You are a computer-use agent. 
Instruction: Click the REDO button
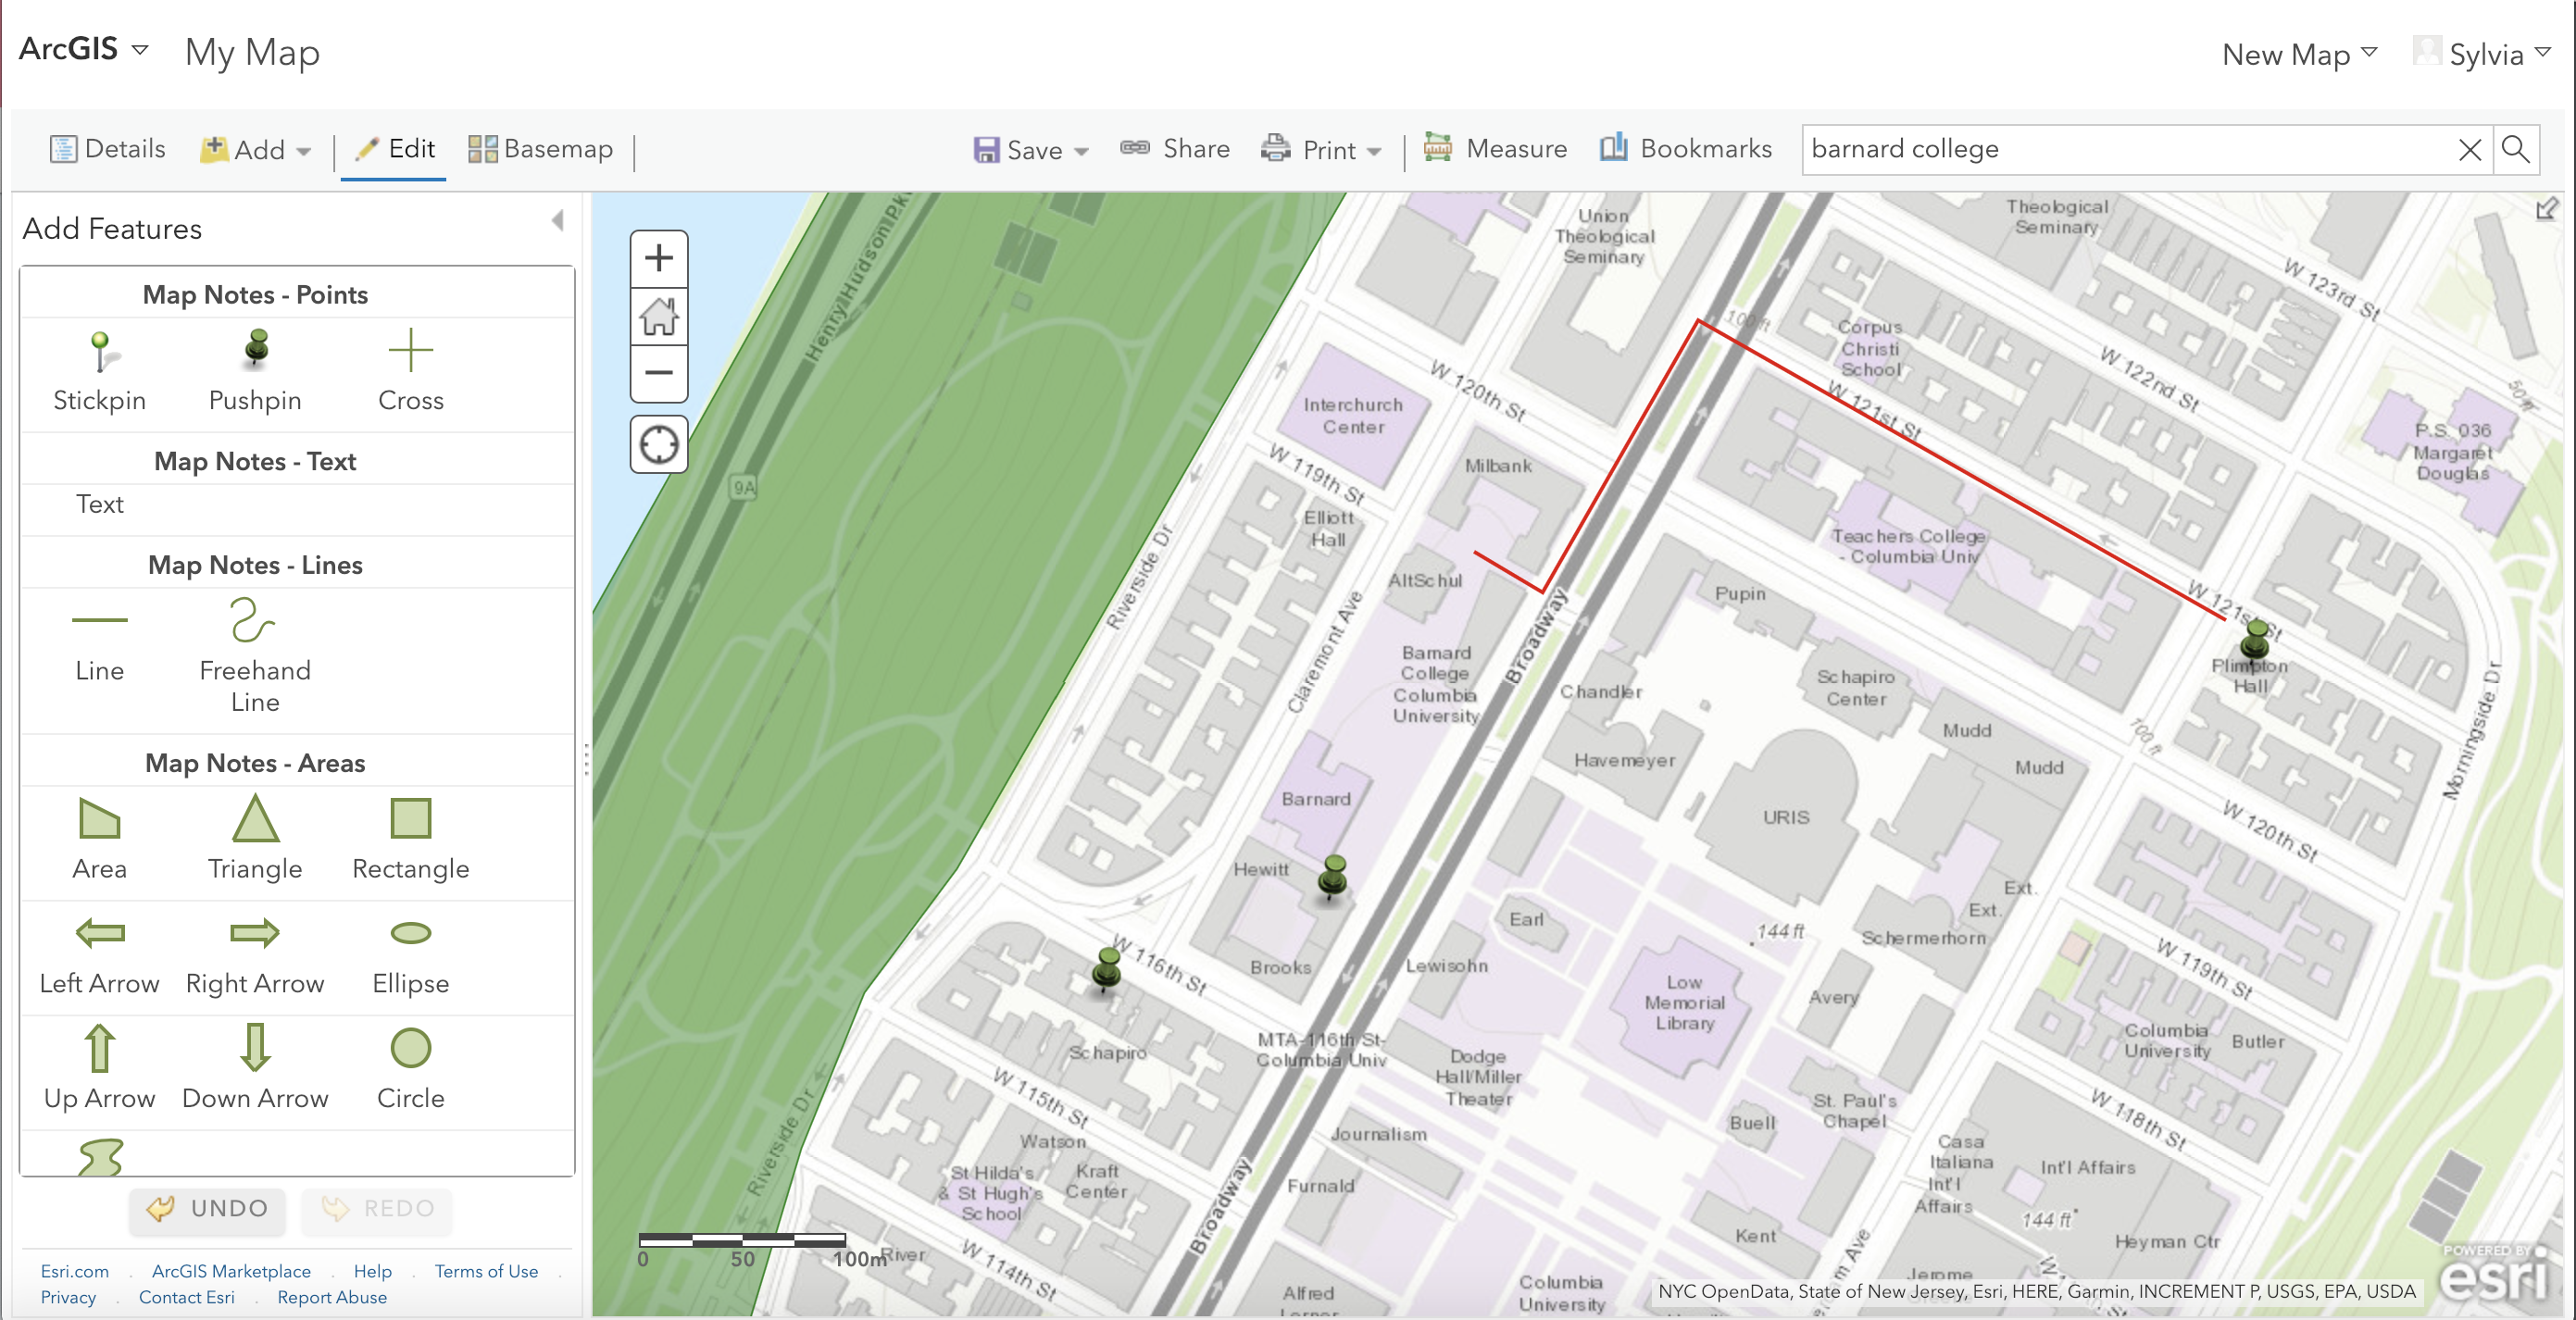click(x=376, y=1208)
